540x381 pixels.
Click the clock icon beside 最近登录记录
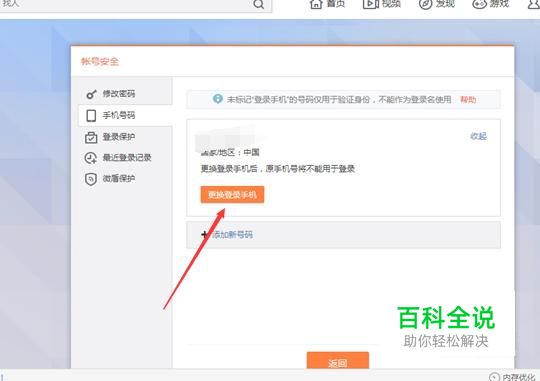pos(91,158)
